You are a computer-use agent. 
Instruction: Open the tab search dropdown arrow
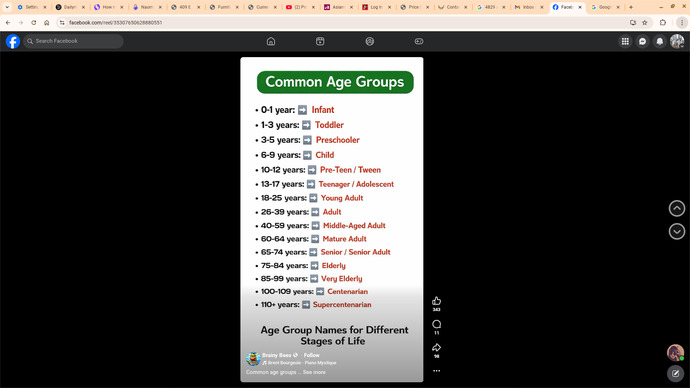(7, 7)
